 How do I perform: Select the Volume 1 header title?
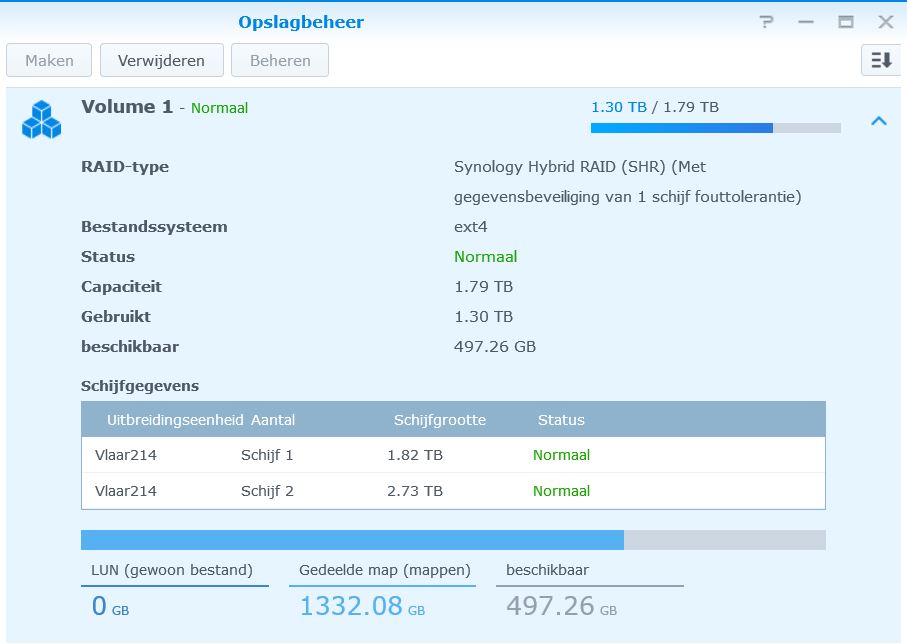[127, 107]
